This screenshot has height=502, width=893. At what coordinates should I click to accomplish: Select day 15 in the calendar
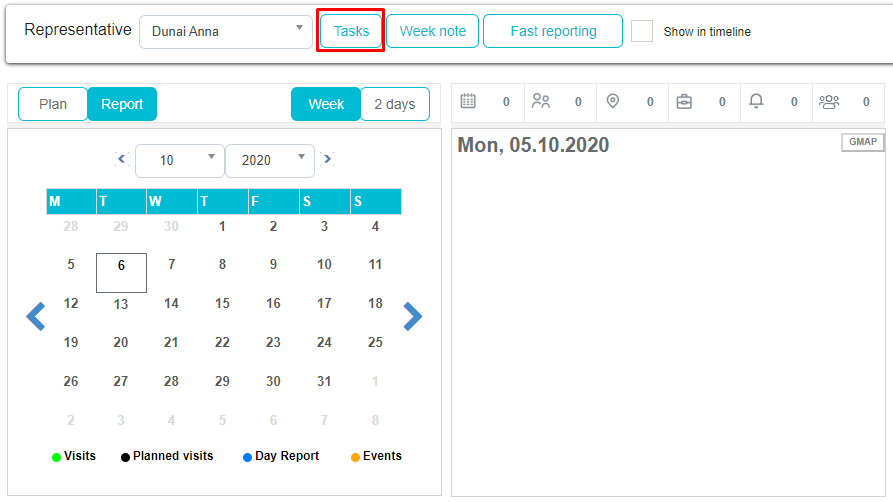coord(222,303)
